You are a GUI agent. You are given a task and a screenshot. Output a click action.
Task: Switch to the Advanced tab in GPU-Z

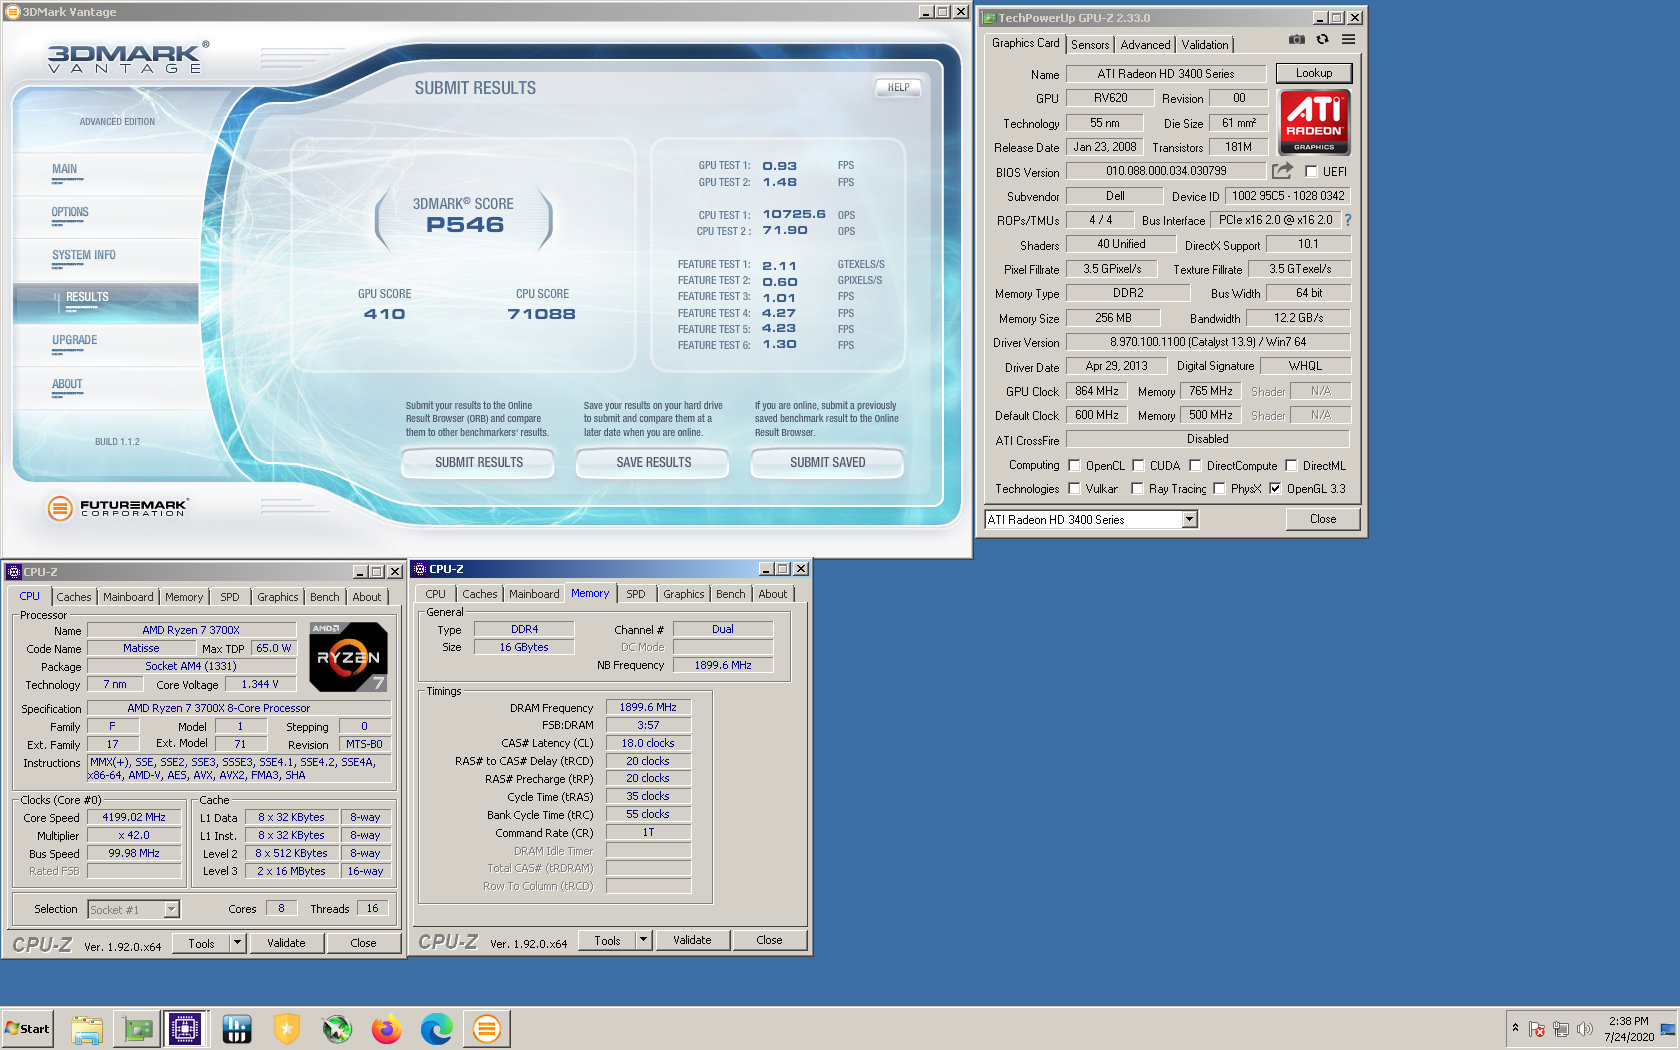click(1145, 45)
